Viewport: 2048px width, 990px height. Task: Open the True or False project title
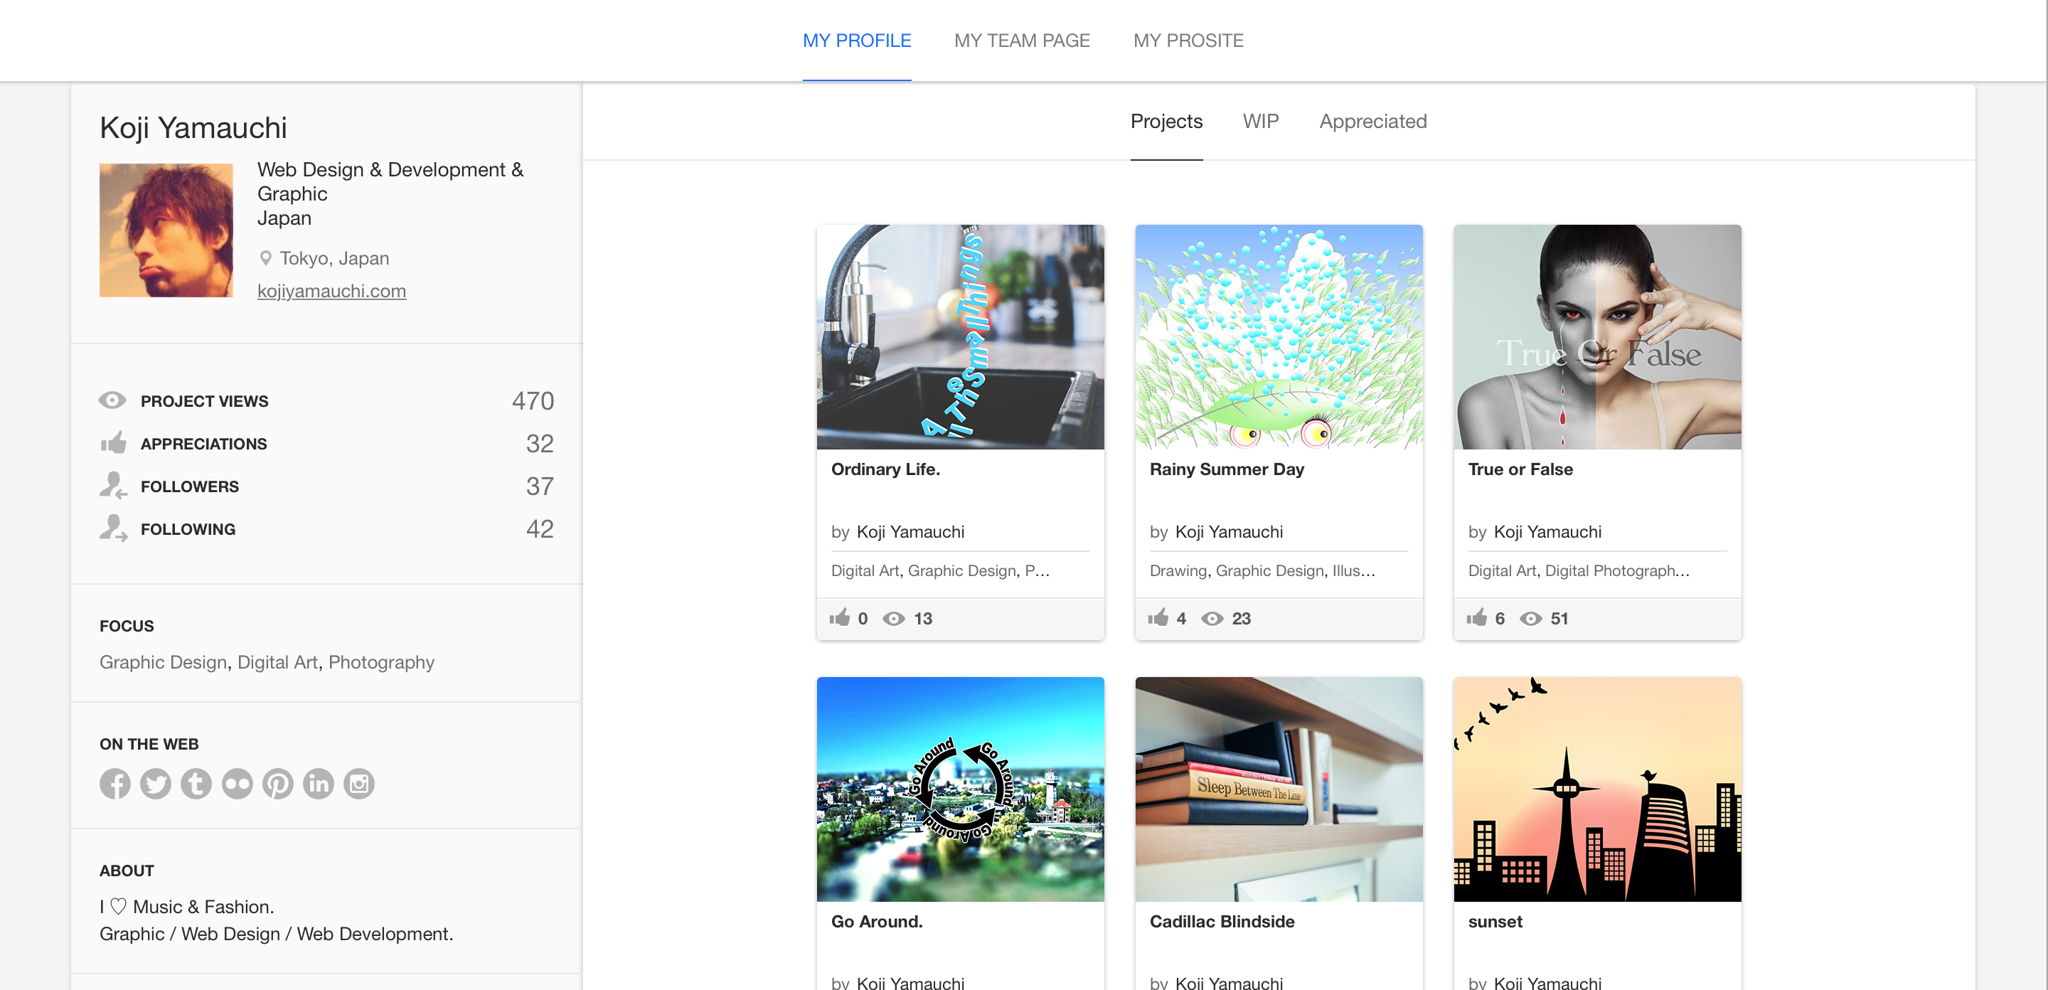pos(1521,469)
